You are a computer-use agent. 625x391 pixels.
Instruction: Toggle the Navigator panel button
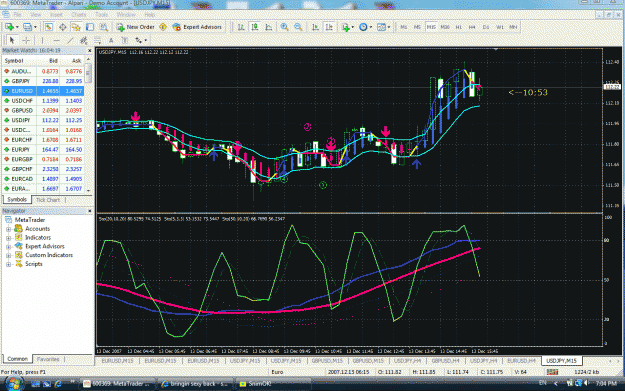click(x=76, y=27)
